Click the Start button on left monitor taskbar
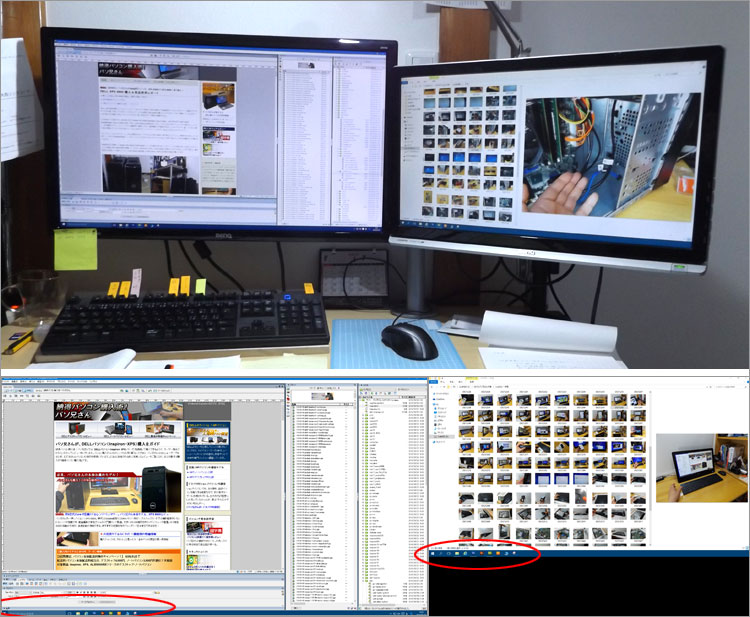This screenshot has height=617, width=750. tap(6, 612)
